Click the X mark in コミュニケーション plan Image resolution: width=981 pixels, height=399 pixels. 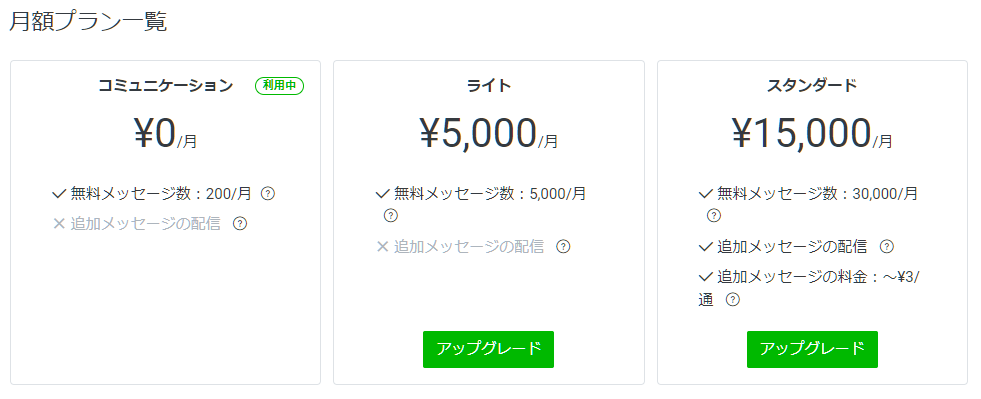59,224
